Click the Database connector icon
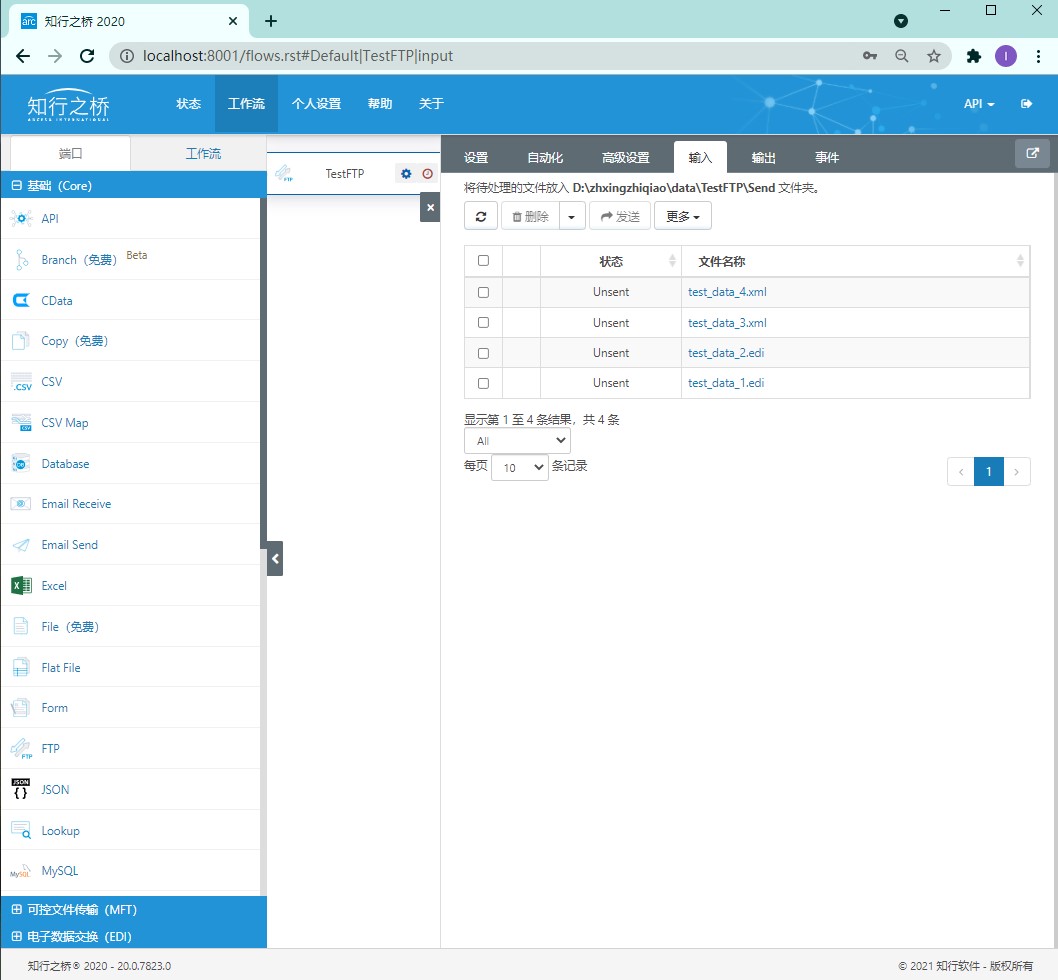This screenshot has height=980, width=1058. click(21, 464)
